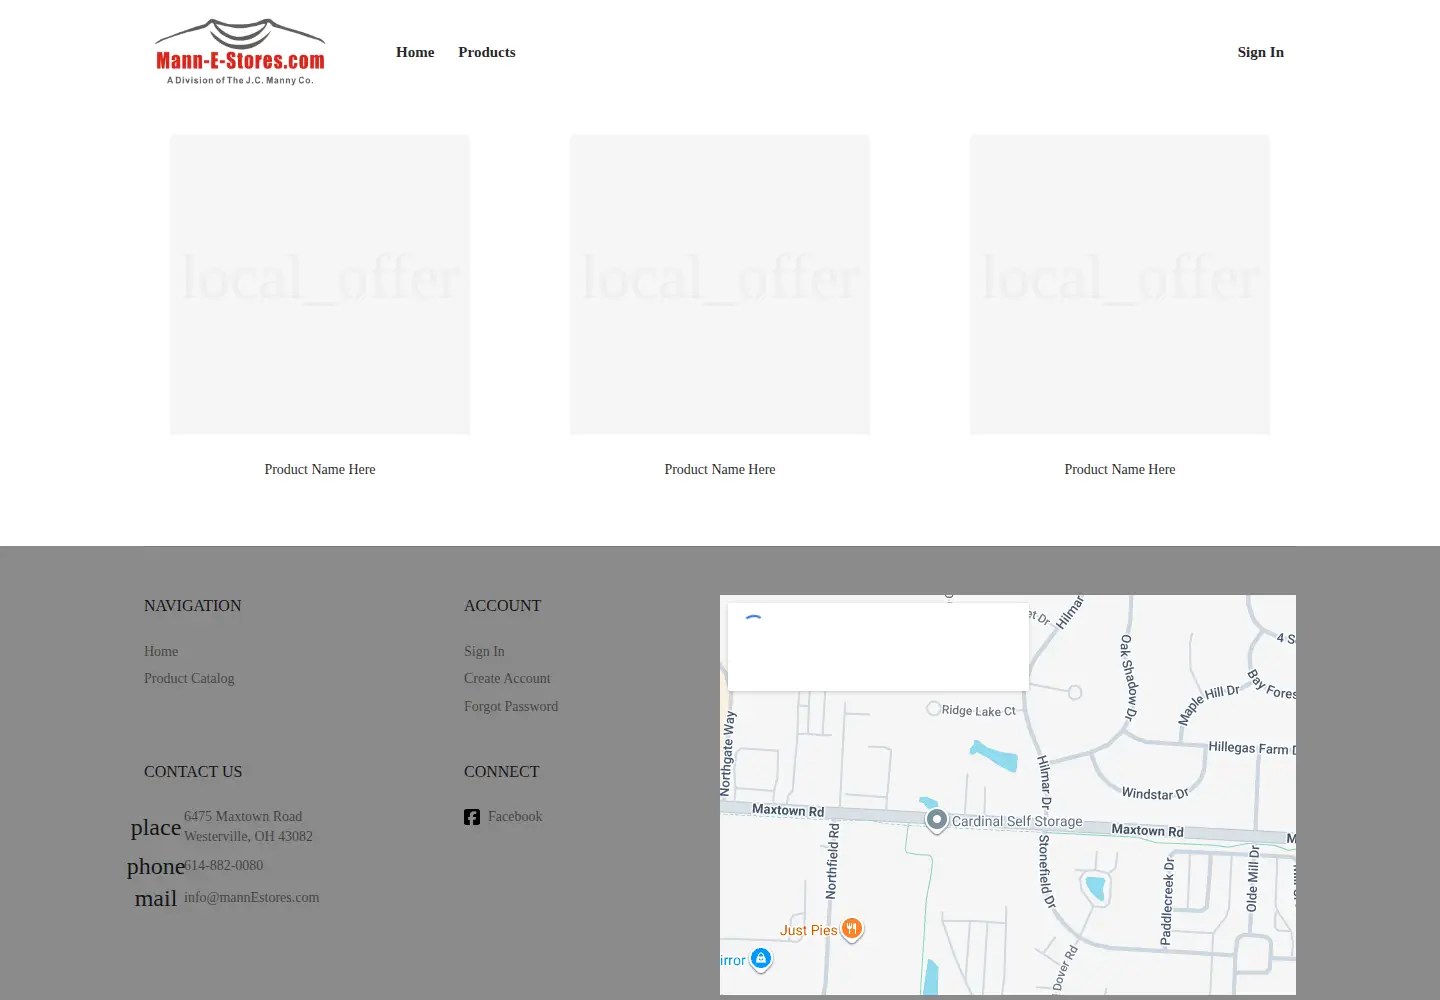Image resolution: width=1440 pixels, height=1000 pixels.
Task: Click the Cardinal Self Storage map label
Action: pos(1017,821)
